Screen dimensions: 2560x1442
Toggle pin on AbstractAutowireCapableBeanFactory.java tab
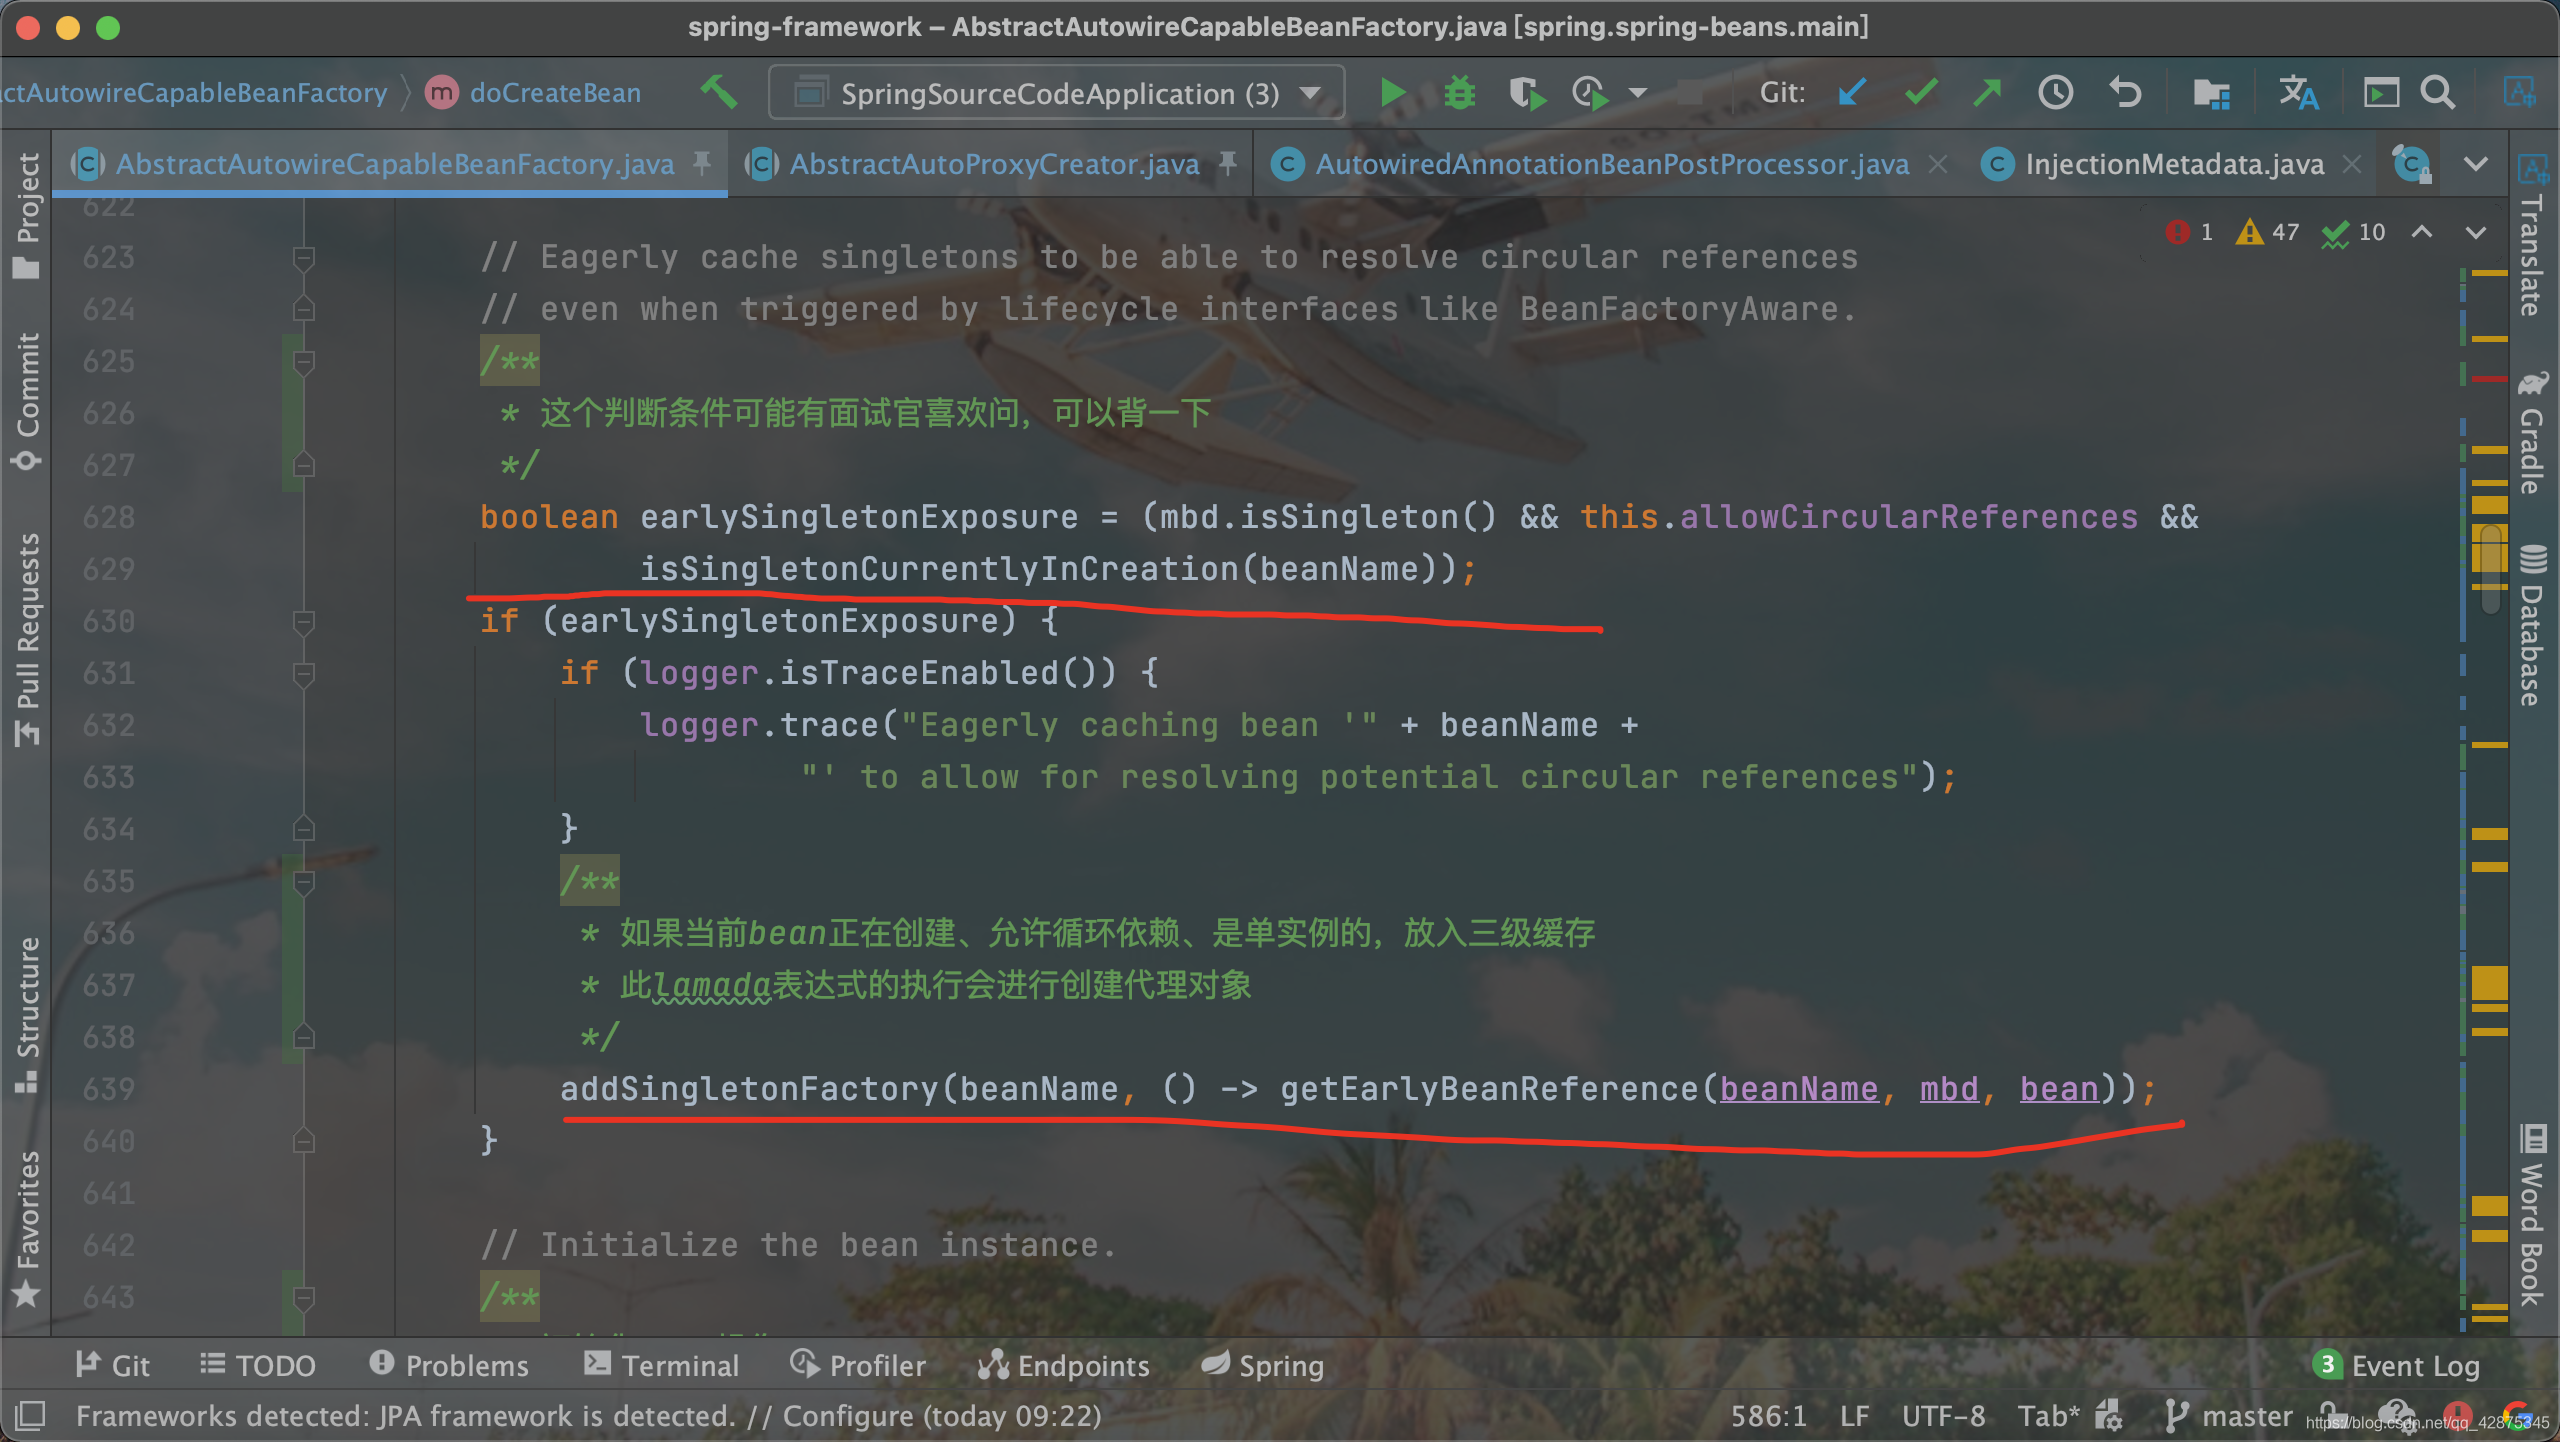703,163
